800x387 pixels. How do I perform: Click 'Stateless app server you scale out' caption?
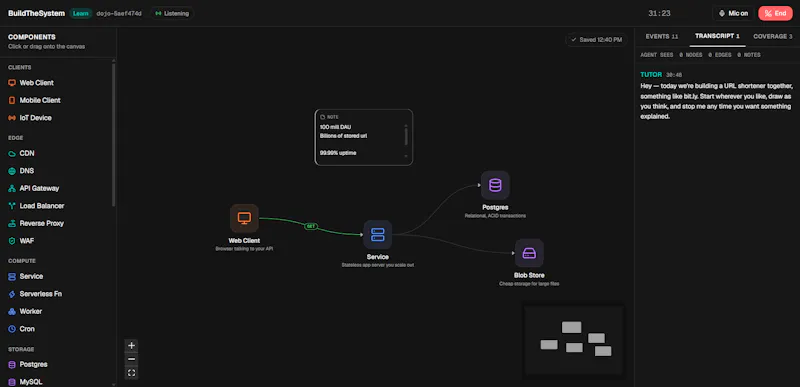tap(378, 265)
